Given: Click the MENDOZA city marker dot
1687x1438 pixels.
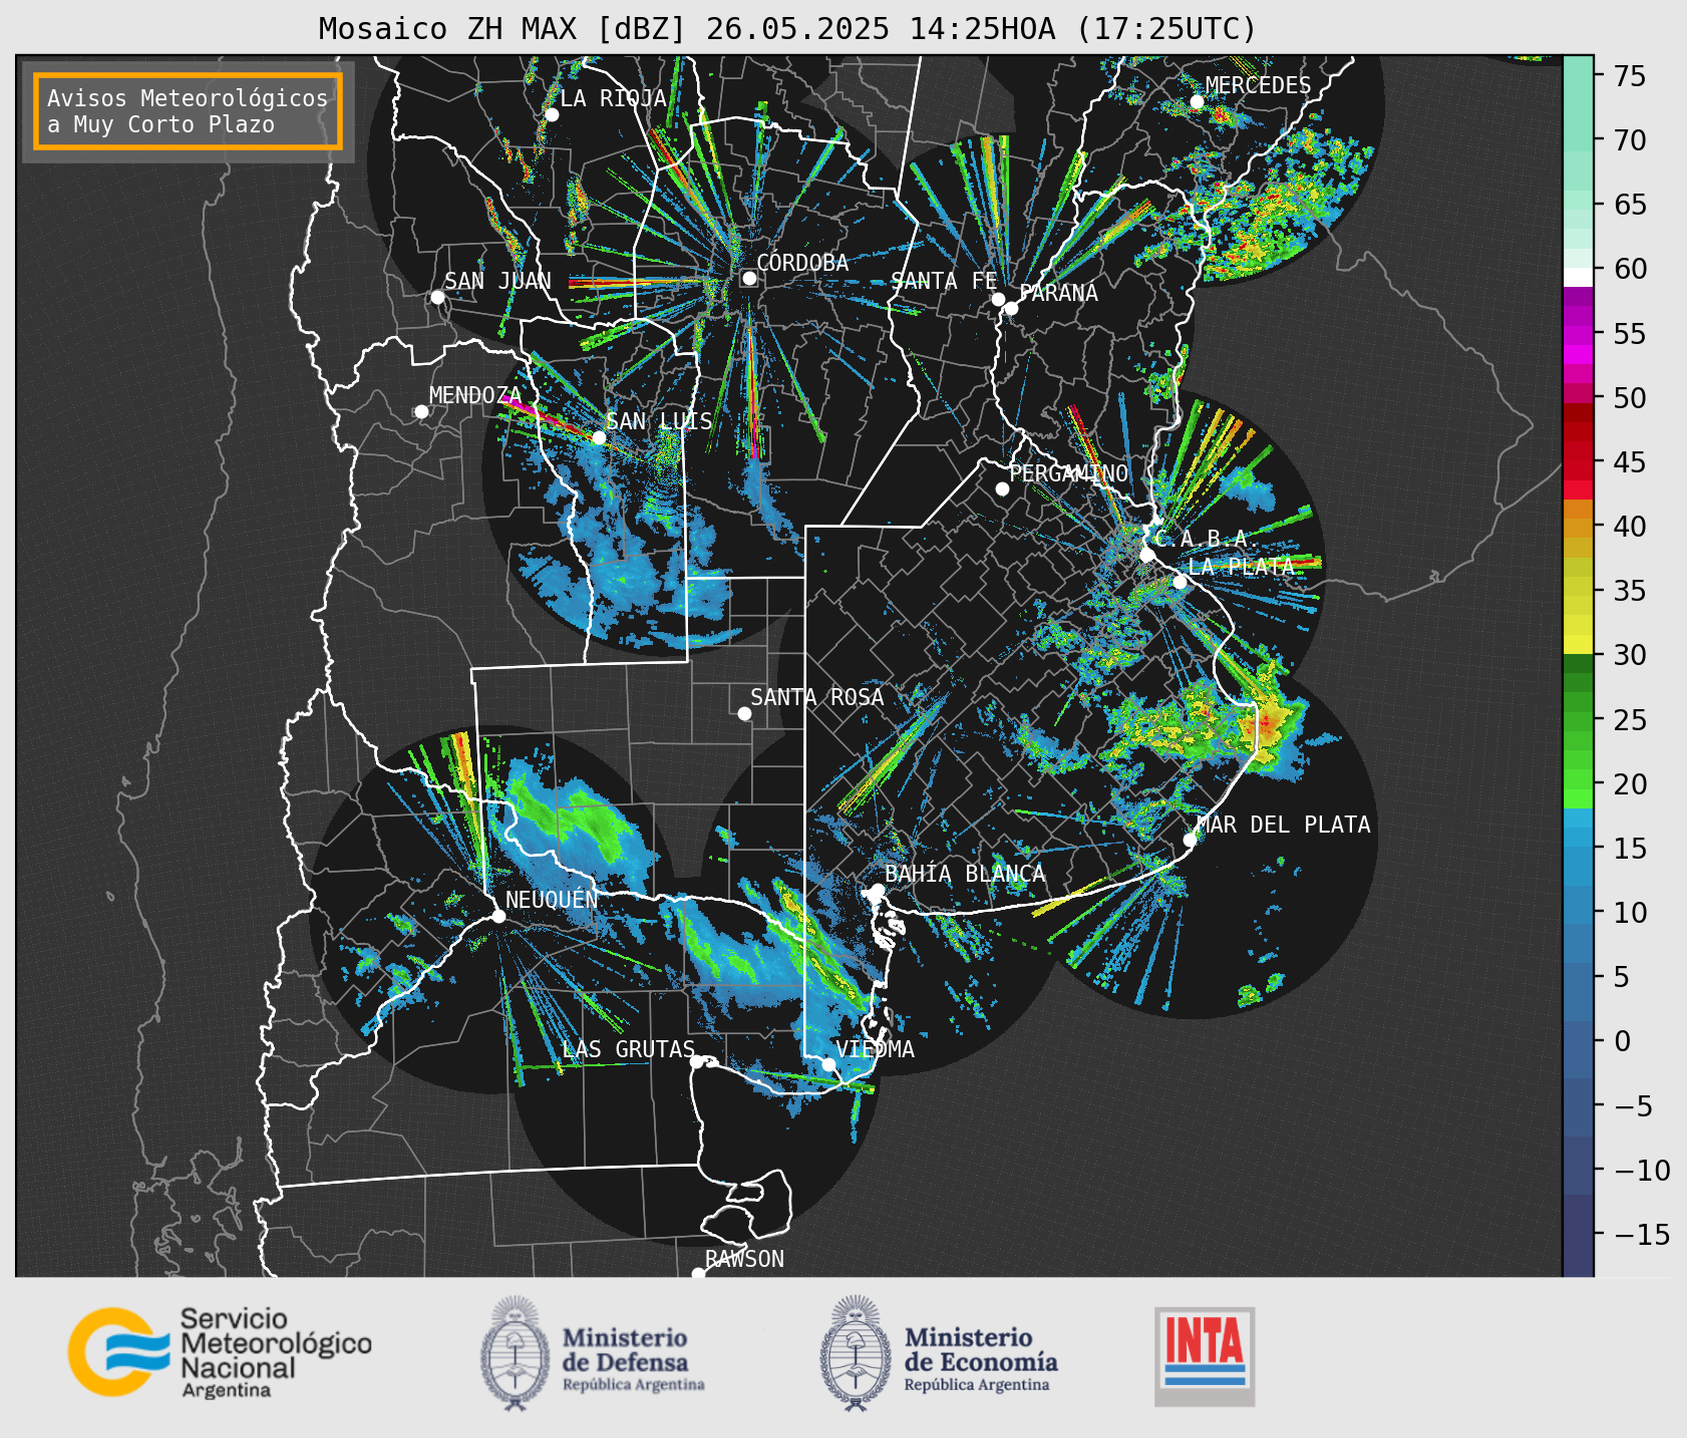Looking at the screenshot, I should (x=421, y=412).
